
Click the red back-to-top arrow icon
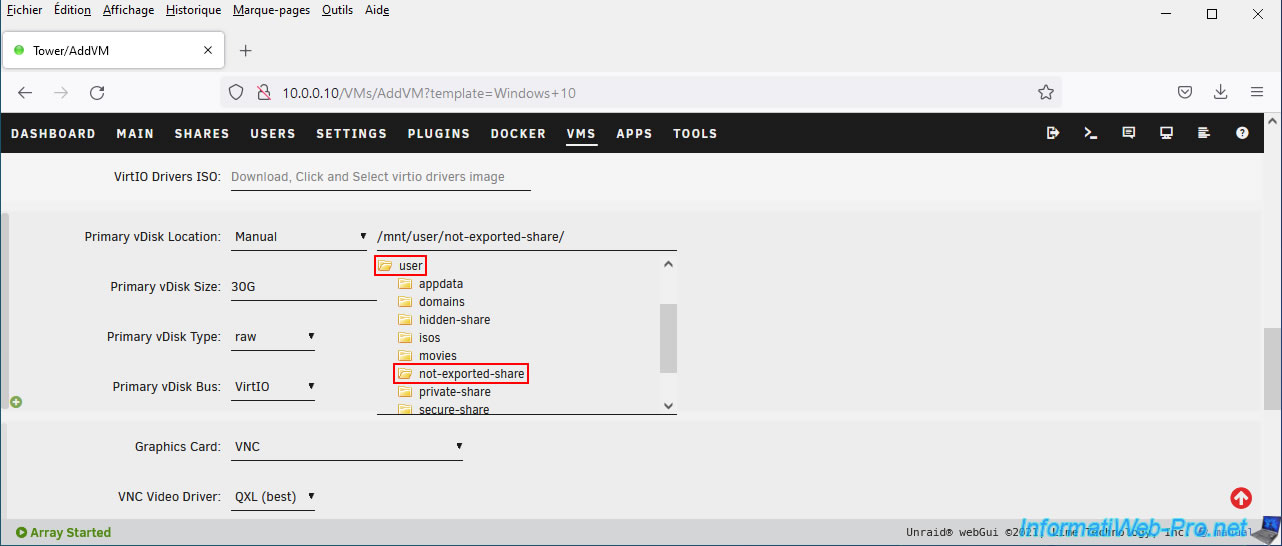(x=1241, y=497)
